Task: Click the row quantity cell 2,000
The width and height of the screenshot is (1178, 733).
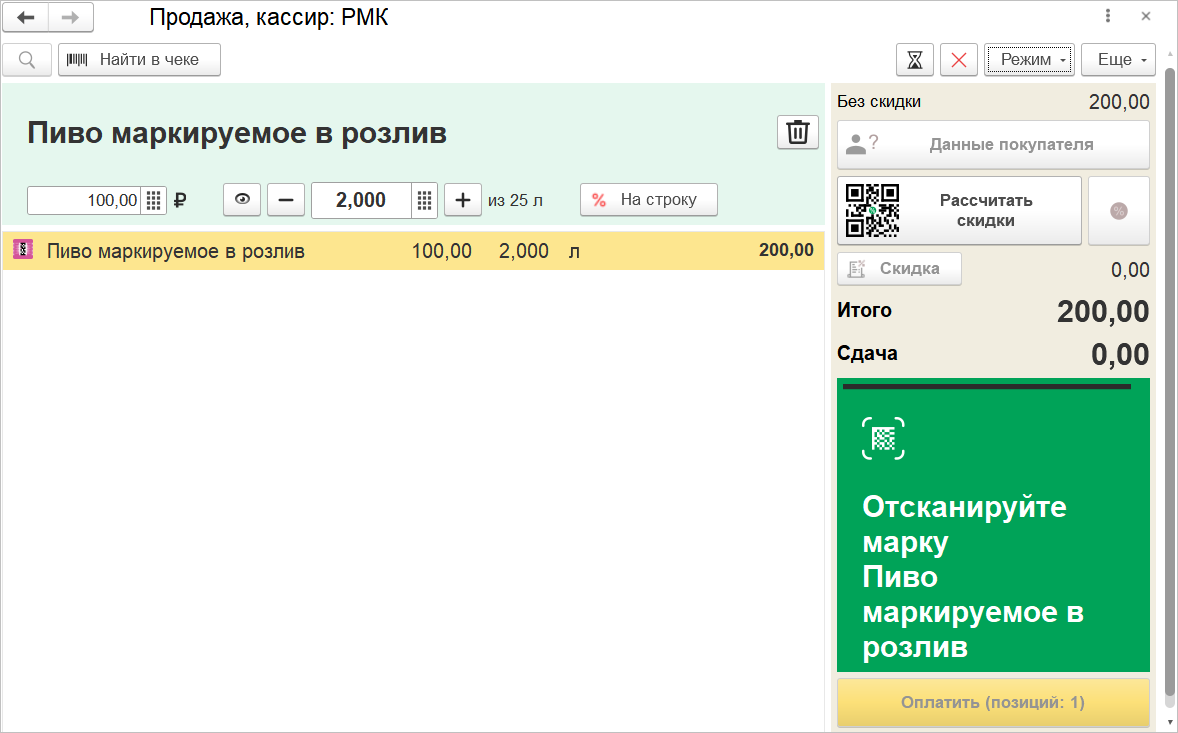Action: (x=524, y=251)
